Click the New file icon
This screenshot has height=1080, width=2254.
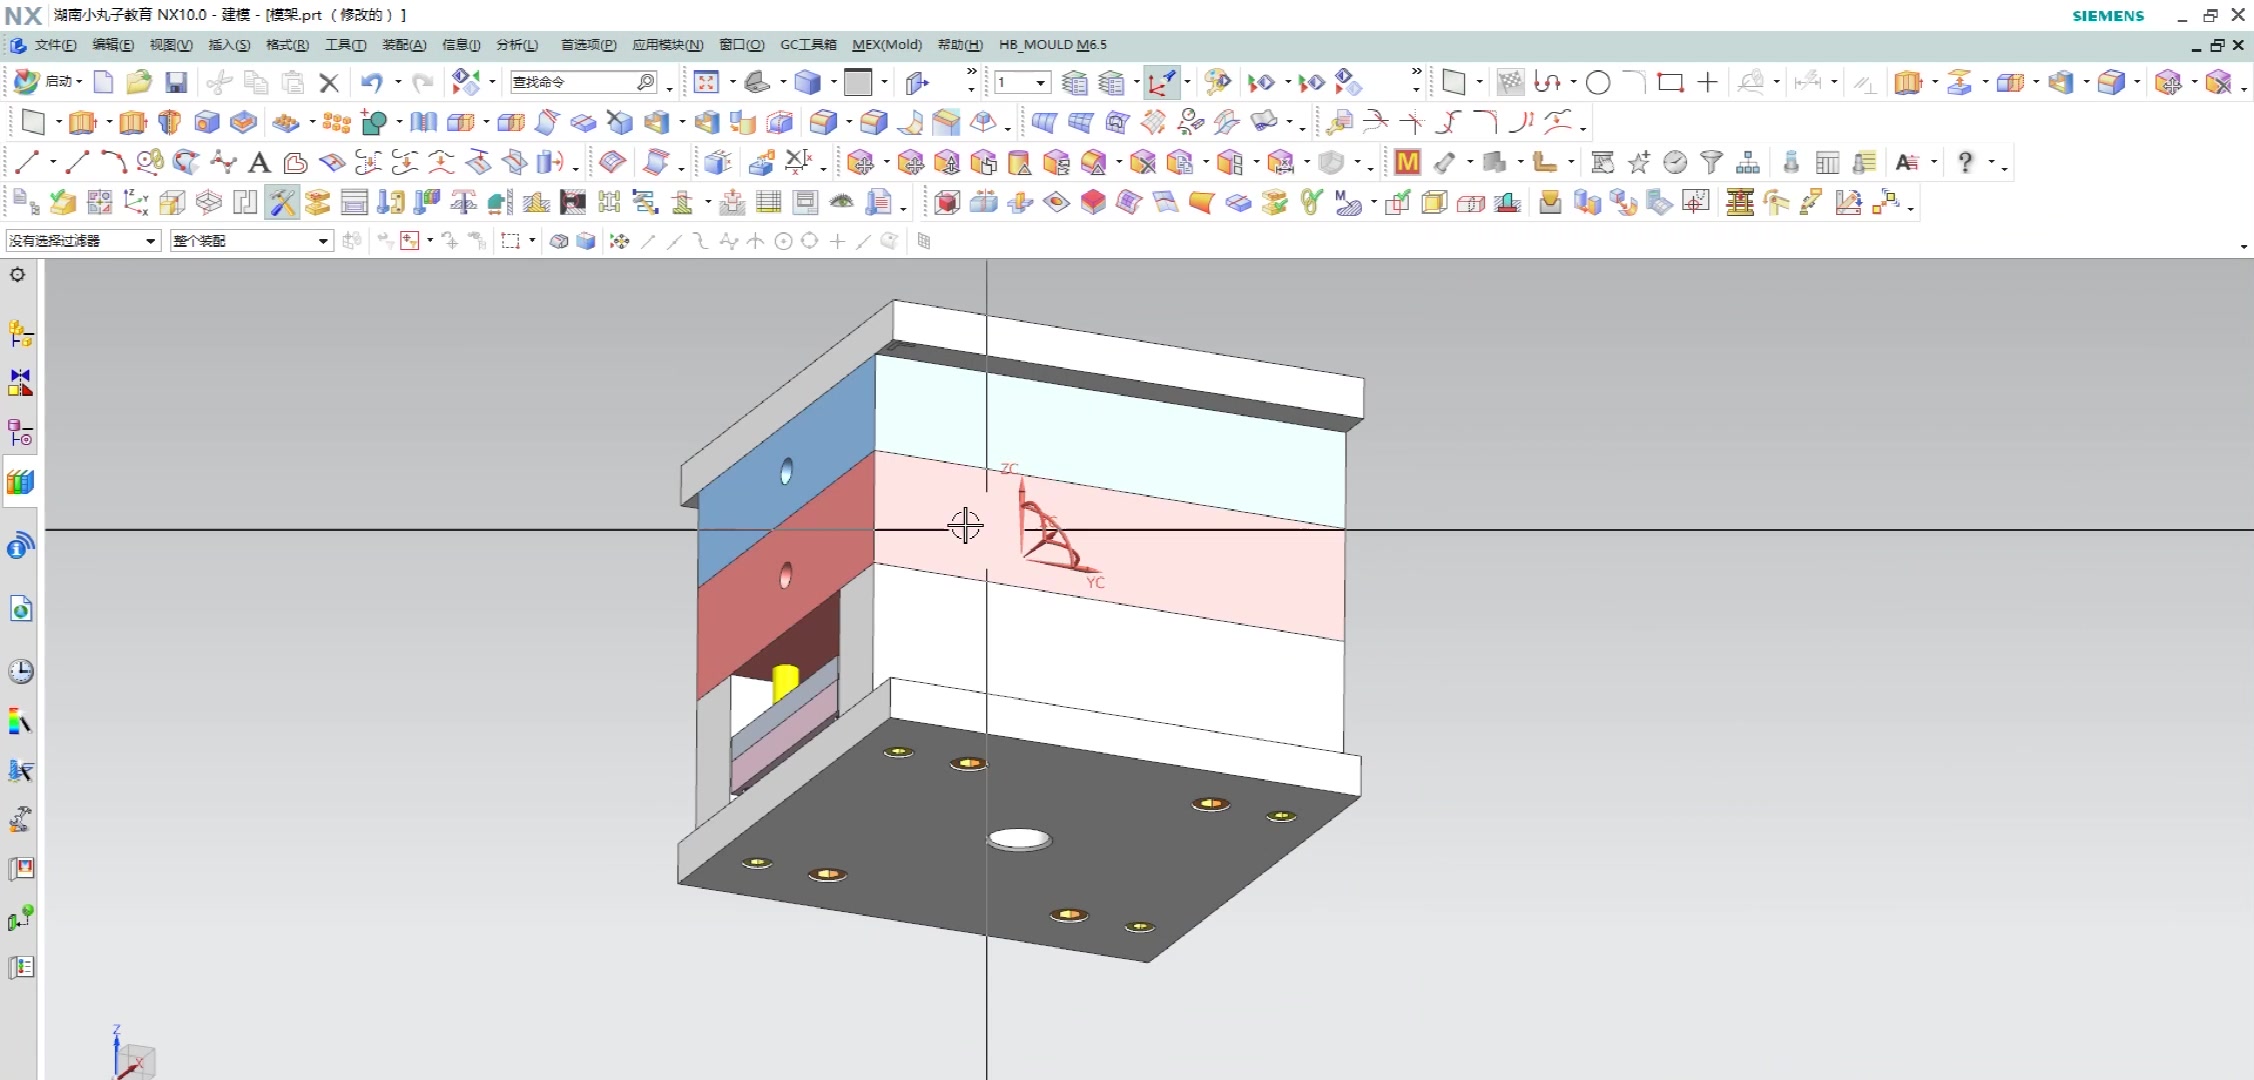point(104,82)
